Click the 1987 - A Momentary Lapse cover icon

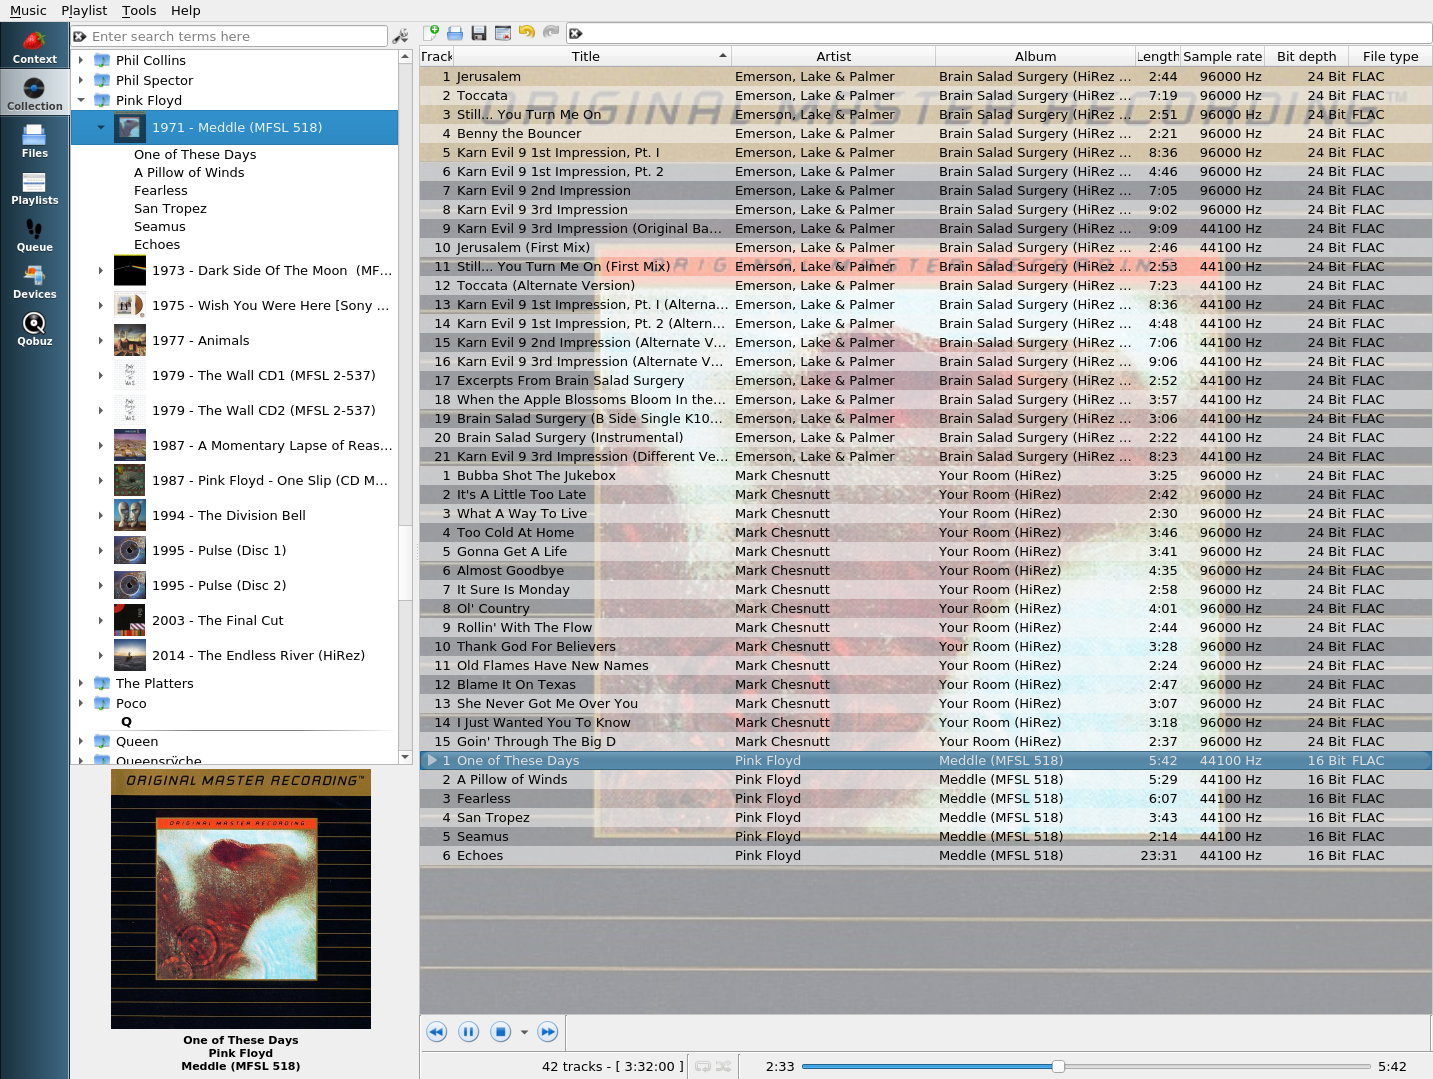pyautogui.click(x=130, y=445)
